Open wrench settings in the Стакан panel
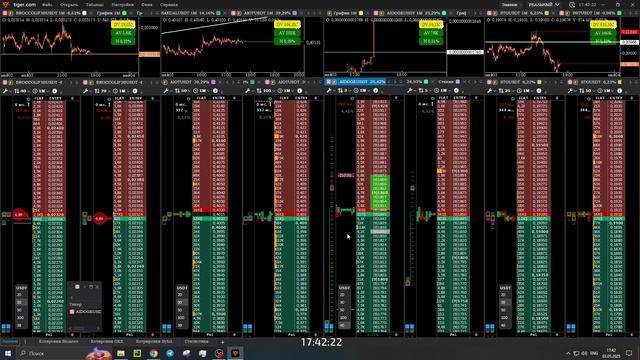Image resolution: width=640 pixels, height=360 pixels. 409,90
